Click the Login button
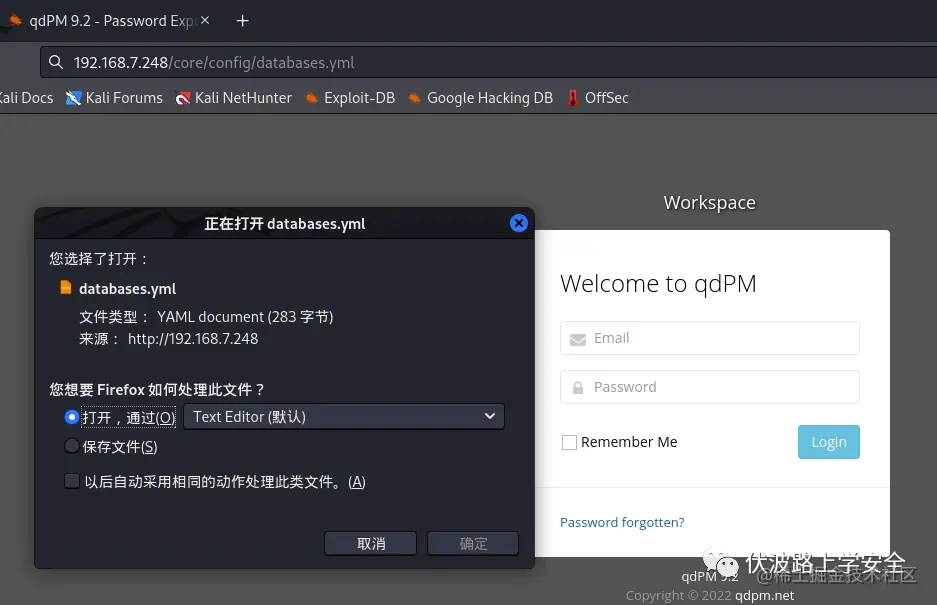 [829, 442]
